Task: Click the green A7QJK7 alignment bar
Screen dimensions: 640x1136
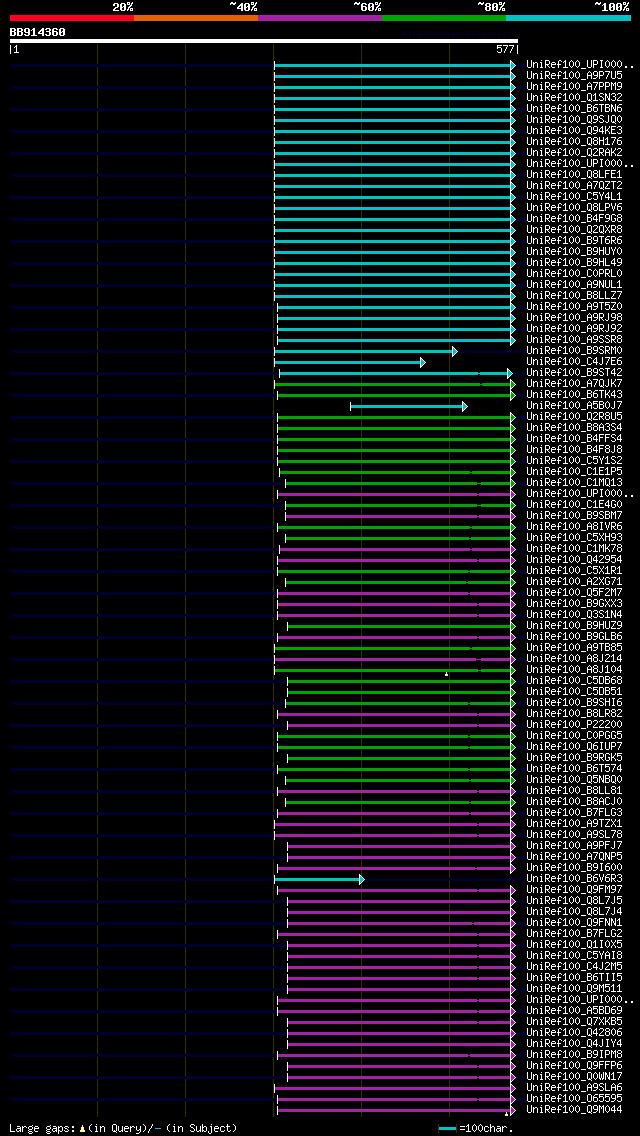Action: (394, 384)
